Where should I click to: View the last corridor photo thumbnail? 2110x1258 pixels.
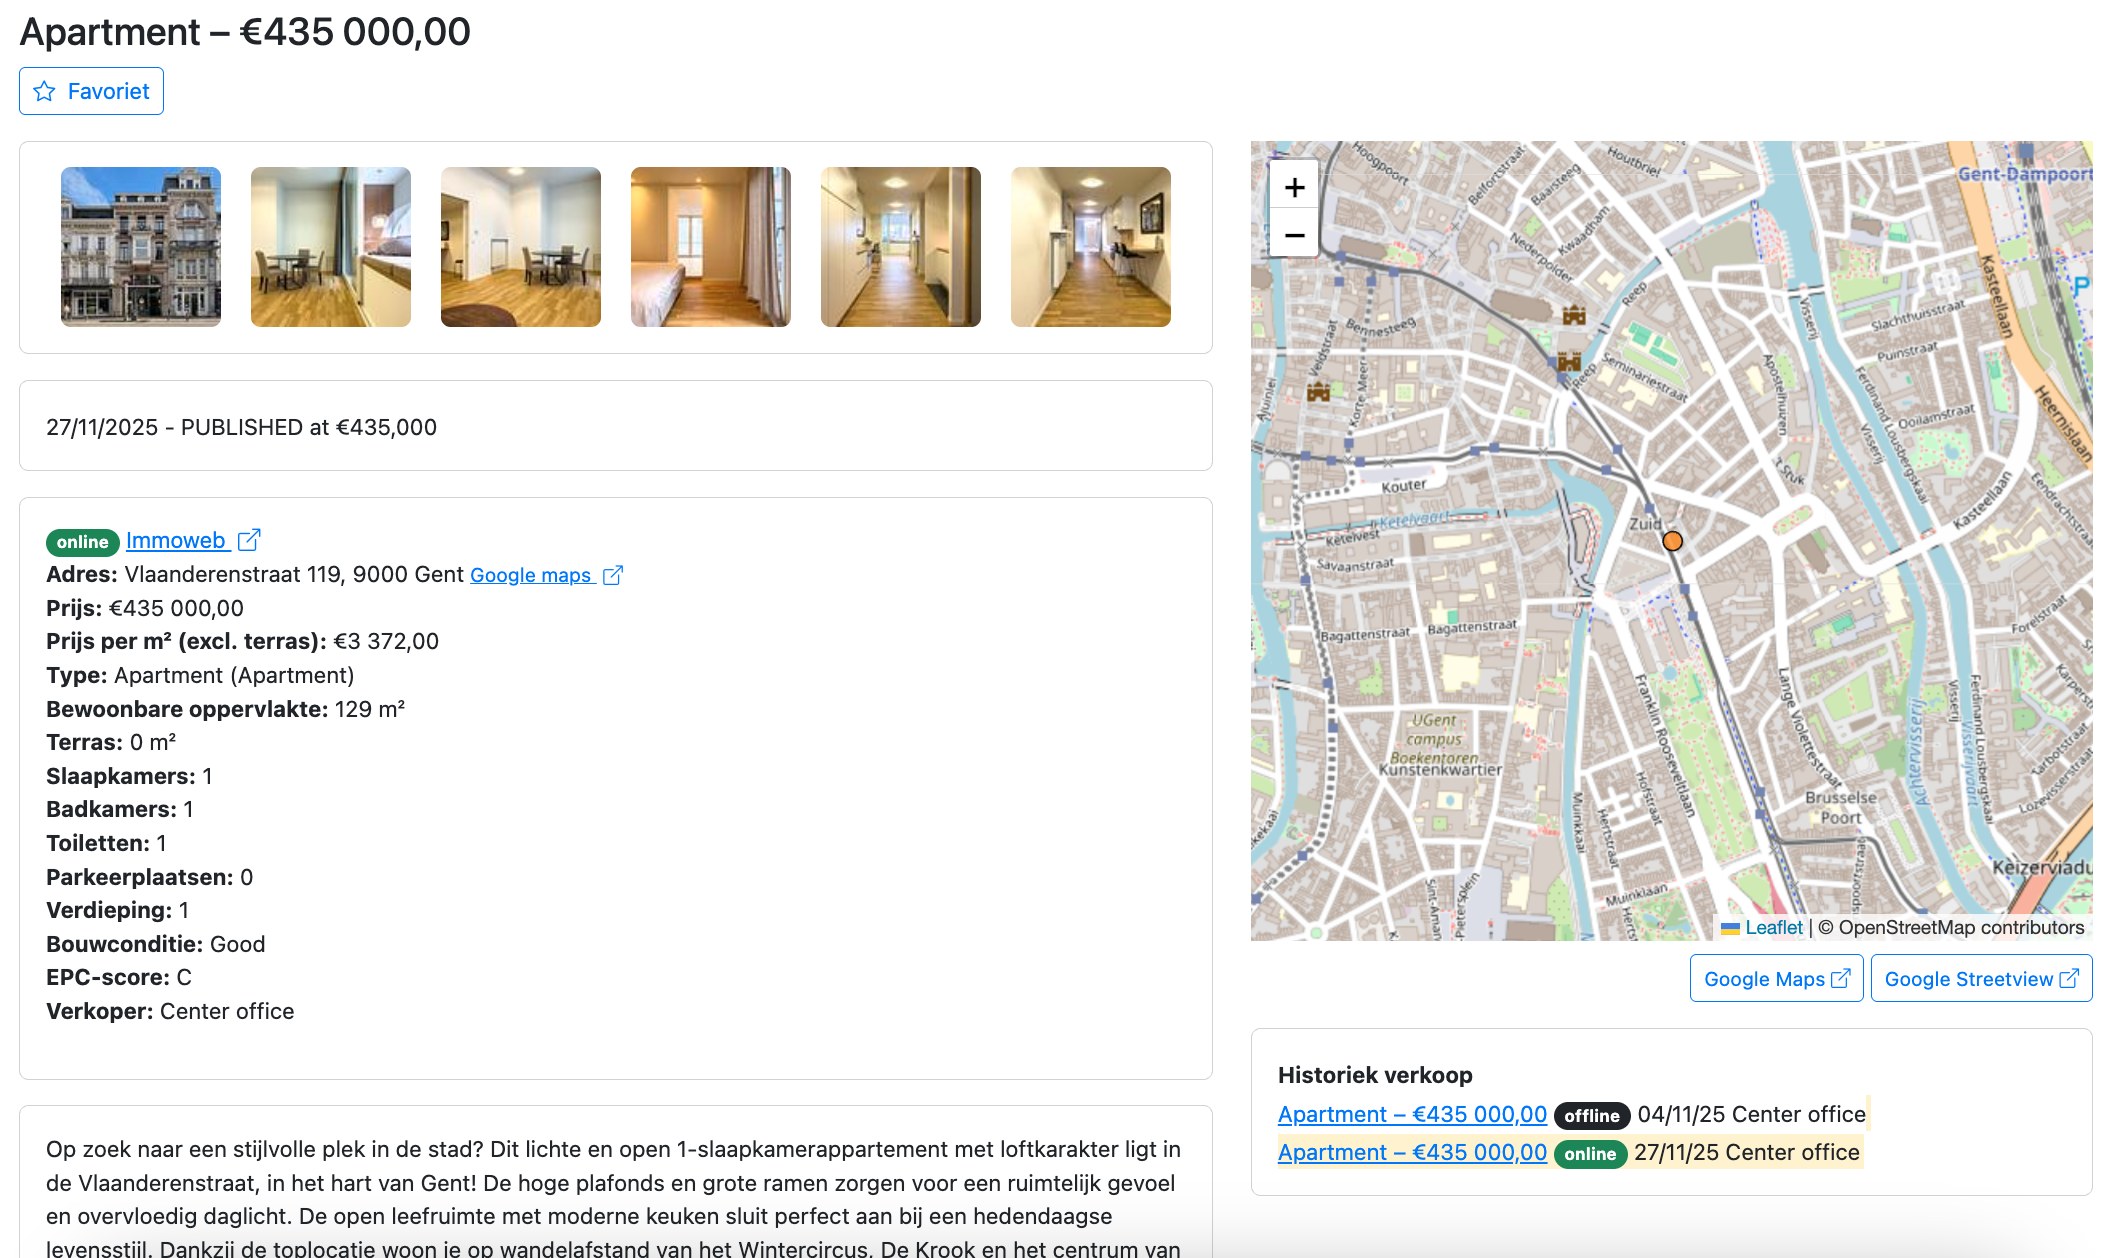tap(1091, 247)
